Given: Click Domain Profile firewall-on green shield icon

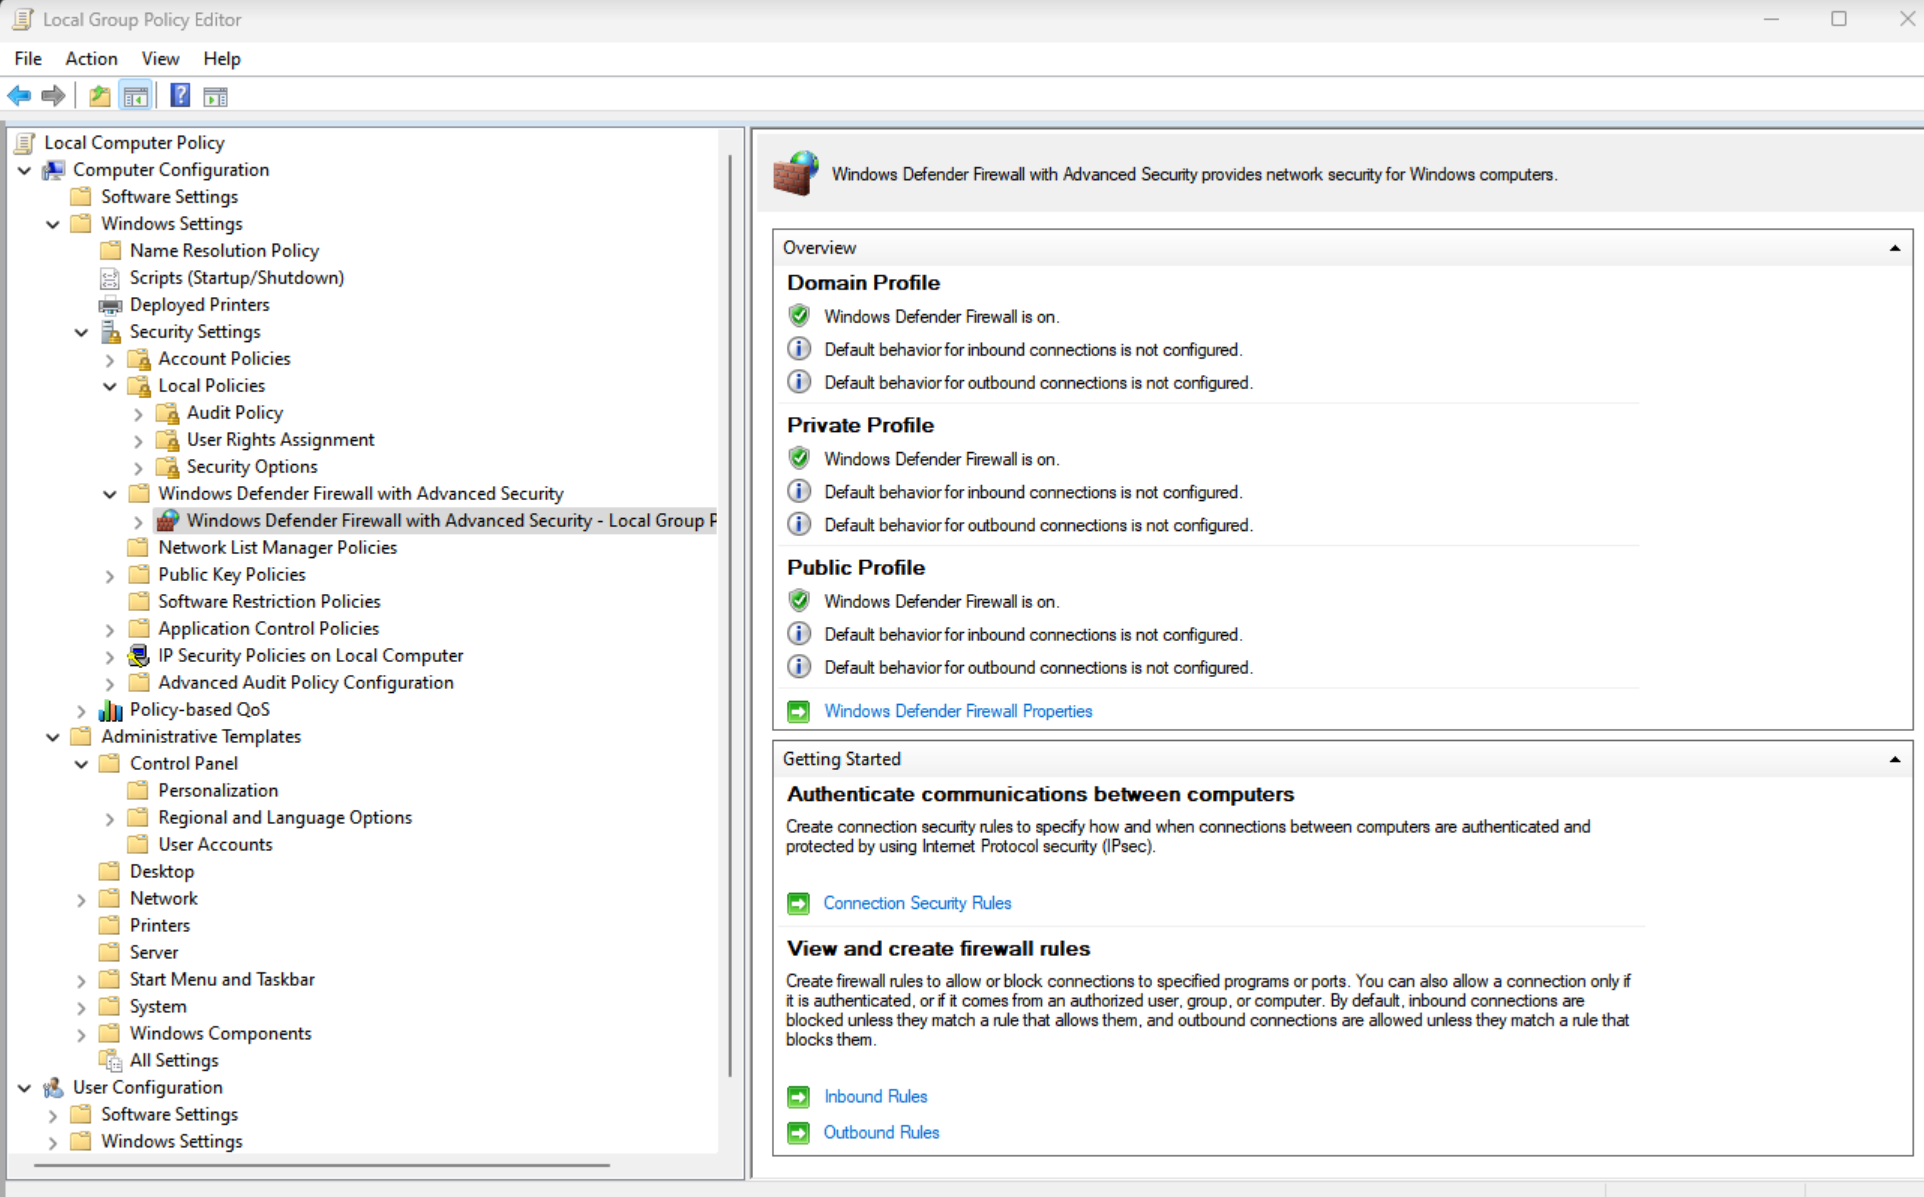Looking at the screenshot, I should pos(799,316).
